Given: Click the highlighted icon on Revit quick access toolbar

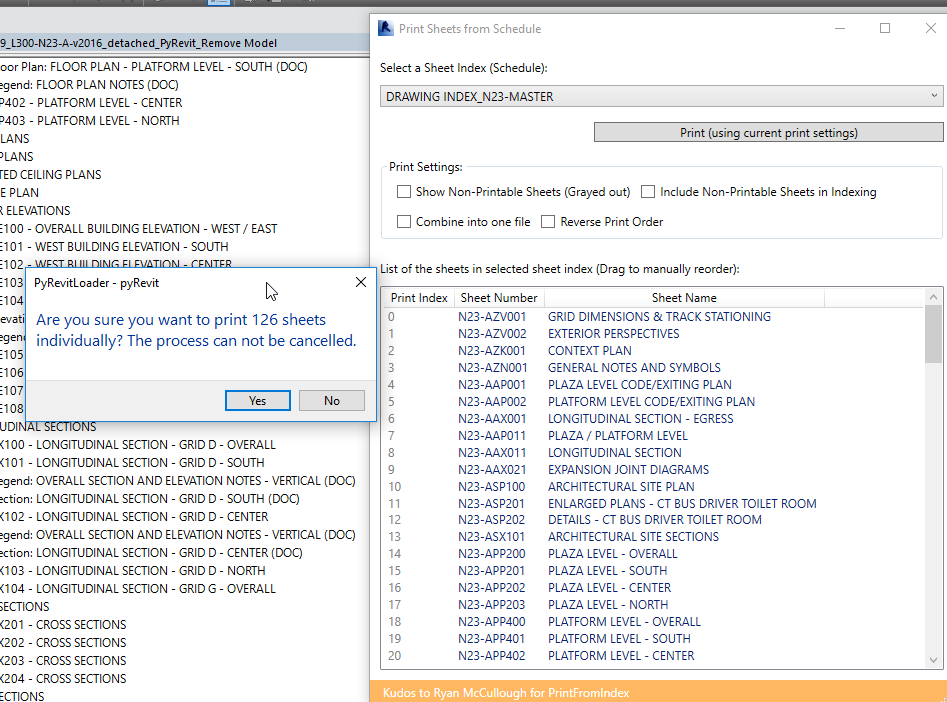Looking at the screenshot, I should pyautogui.click(x=218, y=4).
